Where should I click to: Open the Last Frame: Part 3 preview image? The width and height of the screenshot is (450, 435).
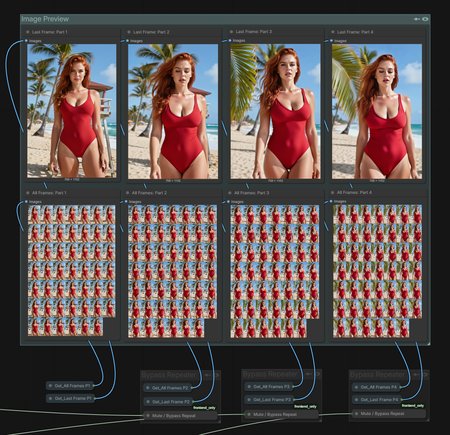coord(275,111)
